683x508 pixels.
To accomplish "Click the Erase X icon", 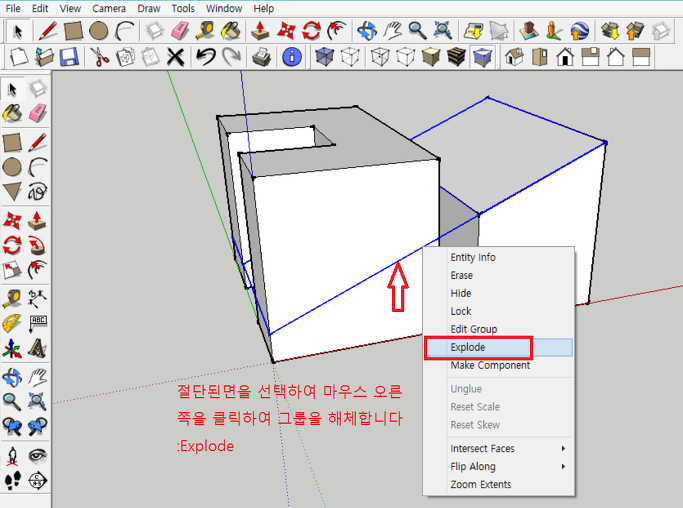I will coord(175,57).
